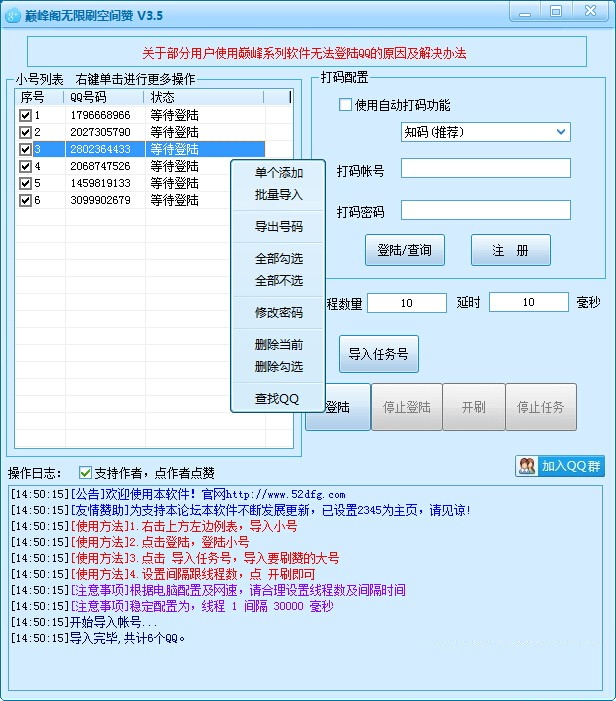Select 单个添加 from the context menu
The width and height of the screenshot is (616, 701).
point(278,173)
